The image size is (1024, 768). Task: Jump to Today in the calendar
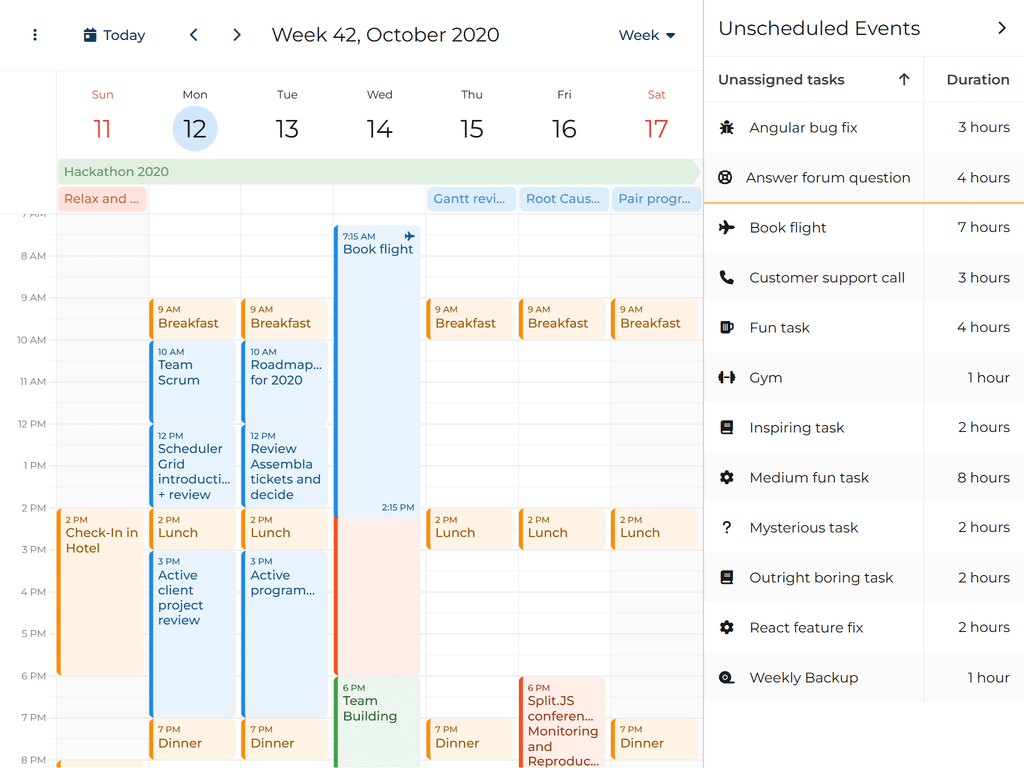(115, 35)
